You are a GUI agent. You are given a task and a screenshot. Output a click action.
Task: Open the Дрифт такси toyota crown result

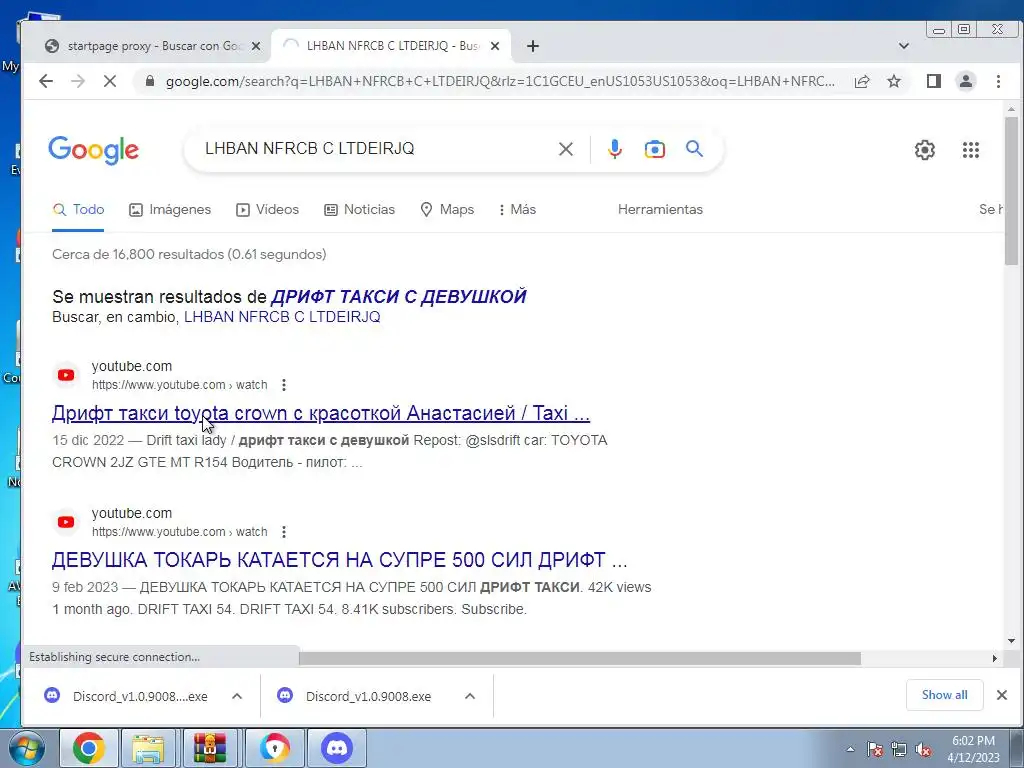click(321, 413)
